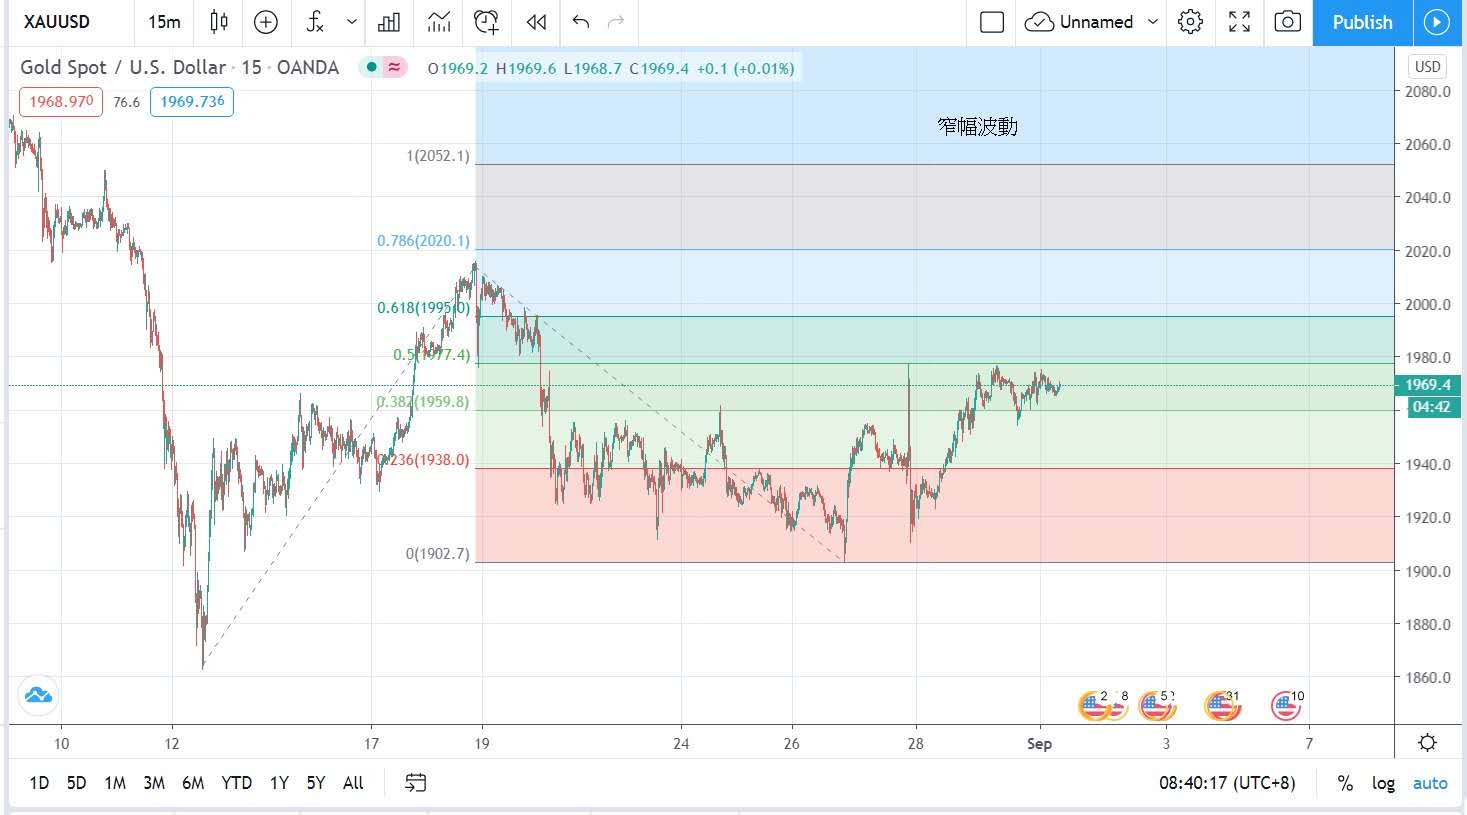
Task: Toggle log scale mode
Action: point(1383,783)
